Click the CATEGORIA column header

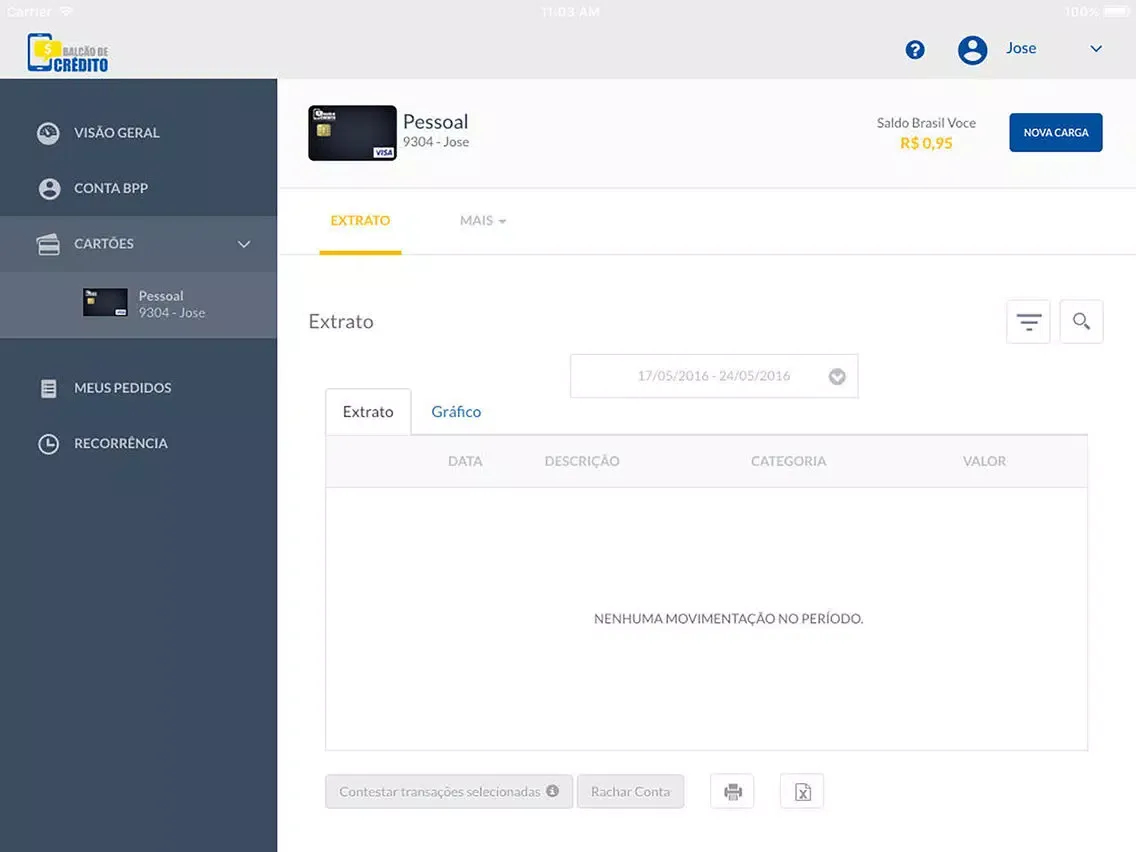(x=788, y=462)
